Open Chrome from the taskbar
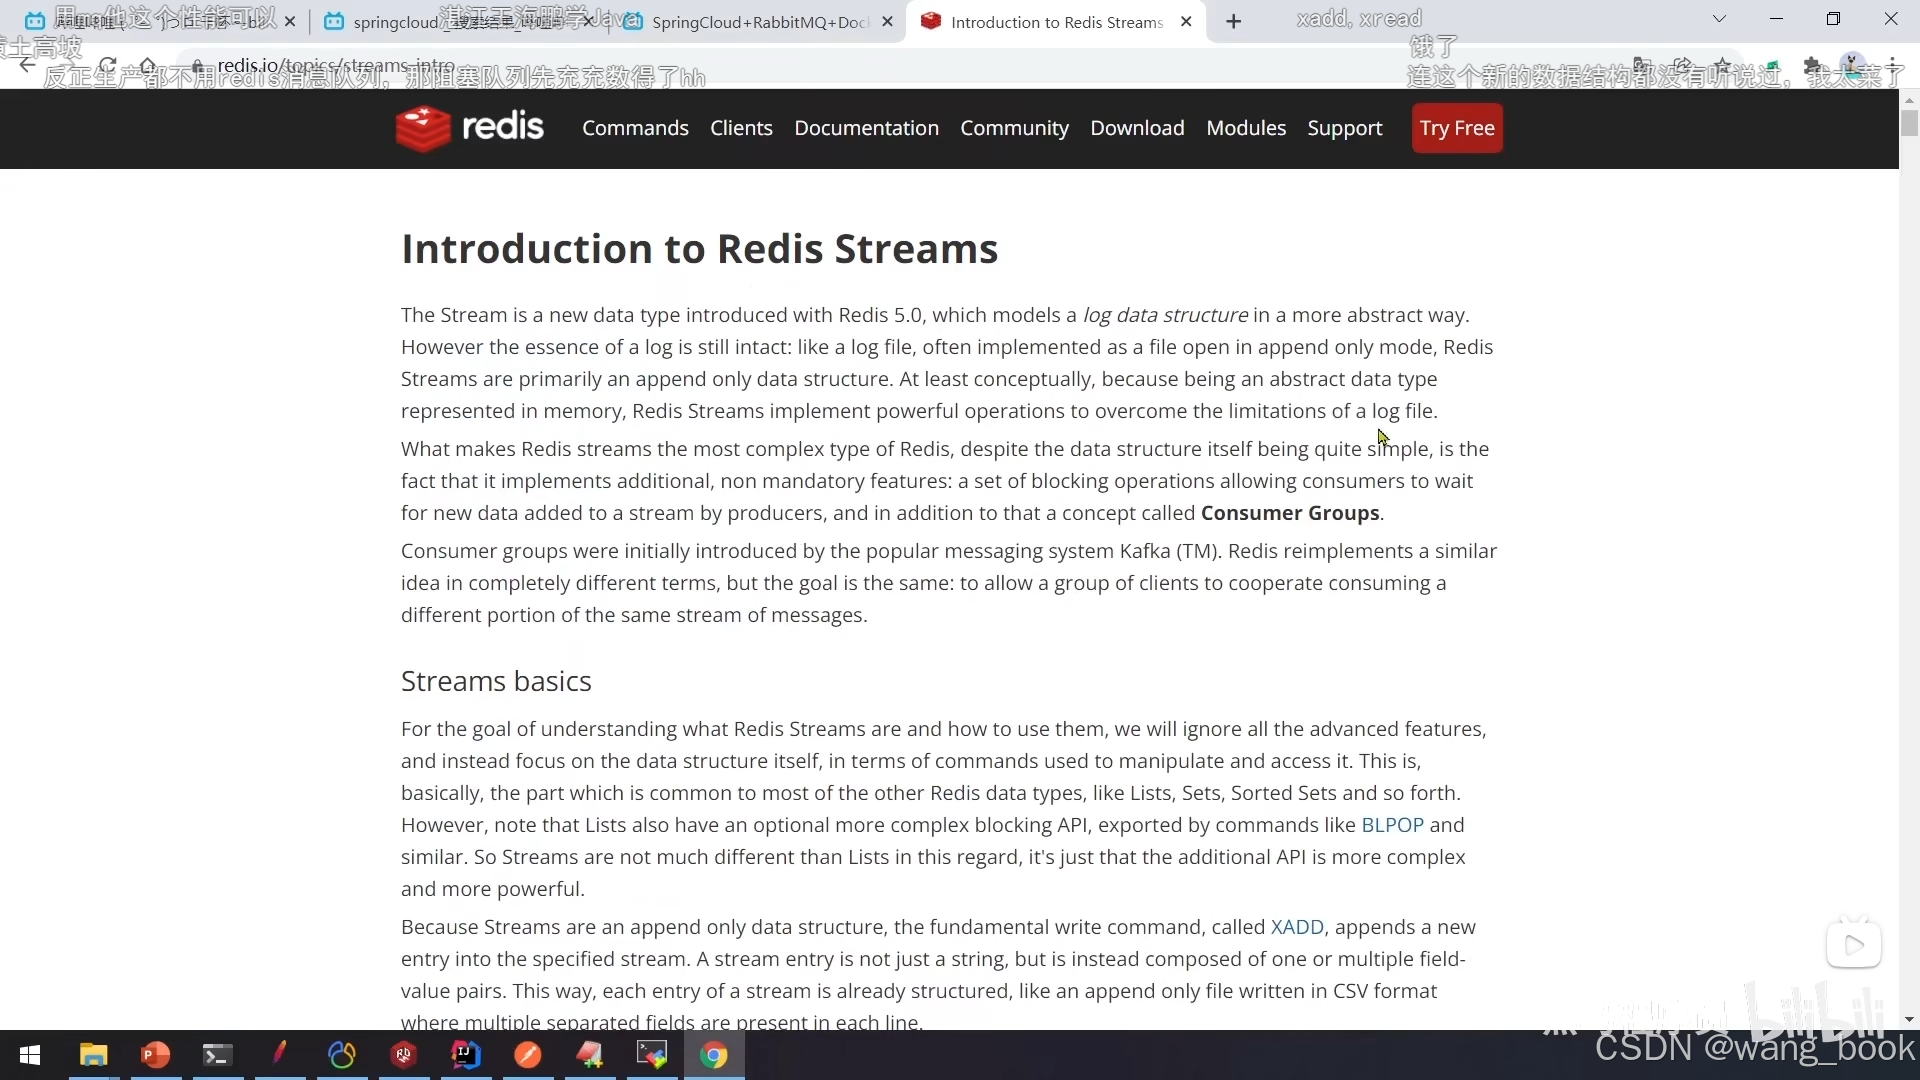 click(x=713, y=1055)
